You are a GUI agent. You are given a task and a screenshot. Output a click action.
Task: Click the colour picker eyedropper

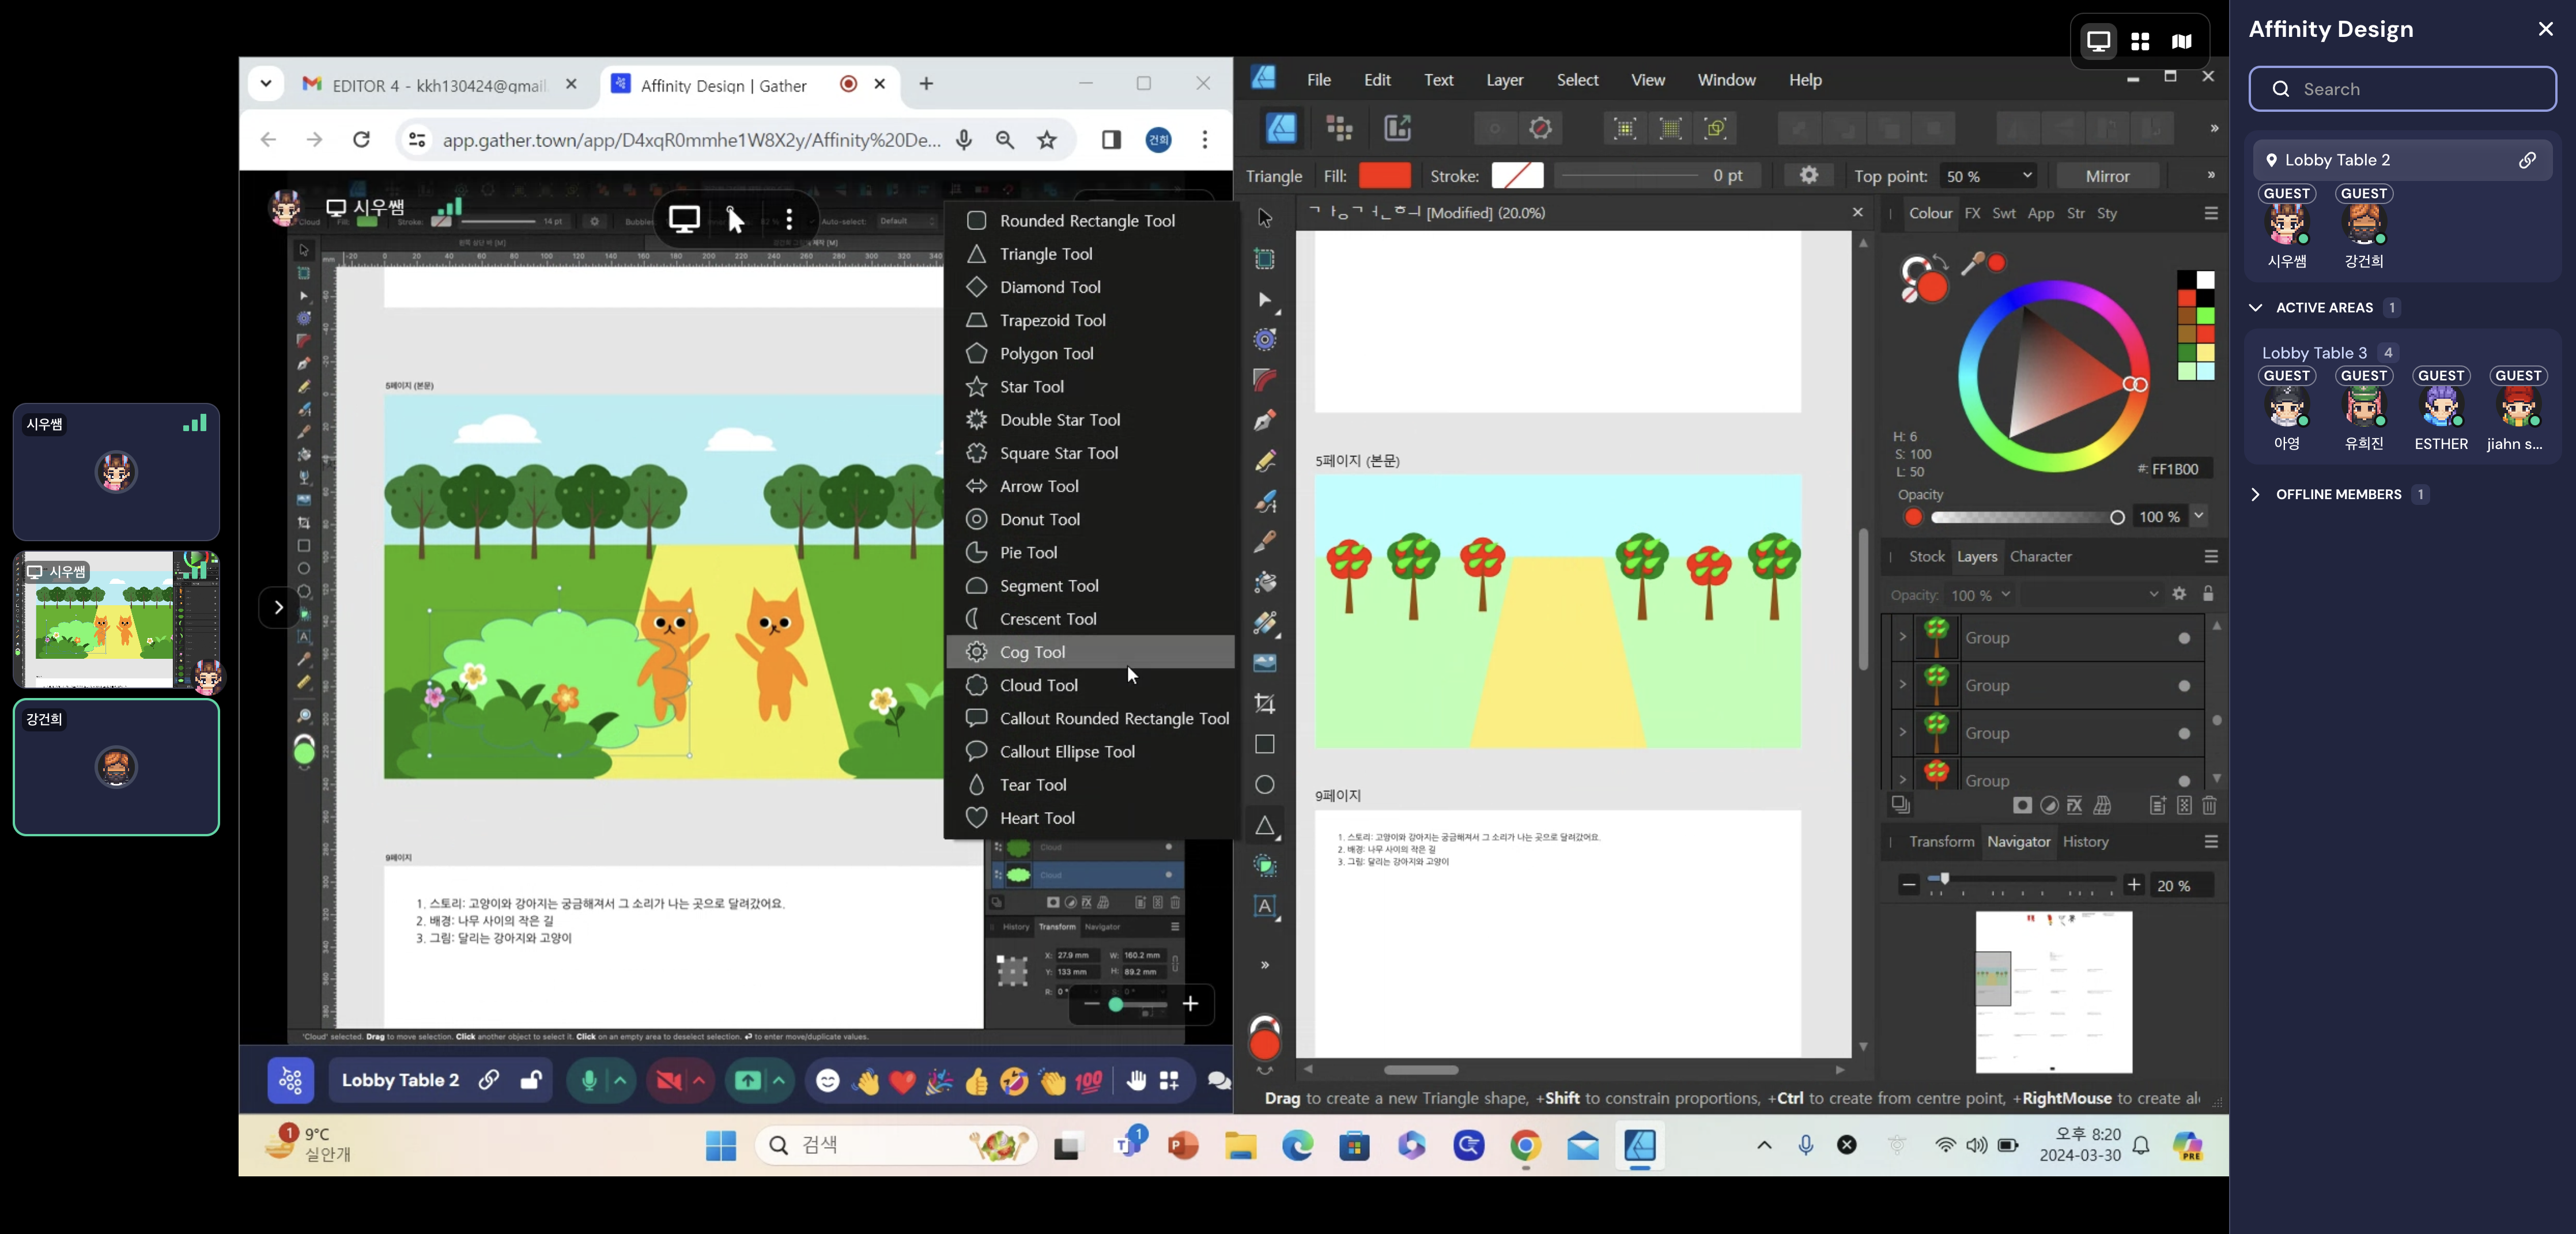(1972, 264)
